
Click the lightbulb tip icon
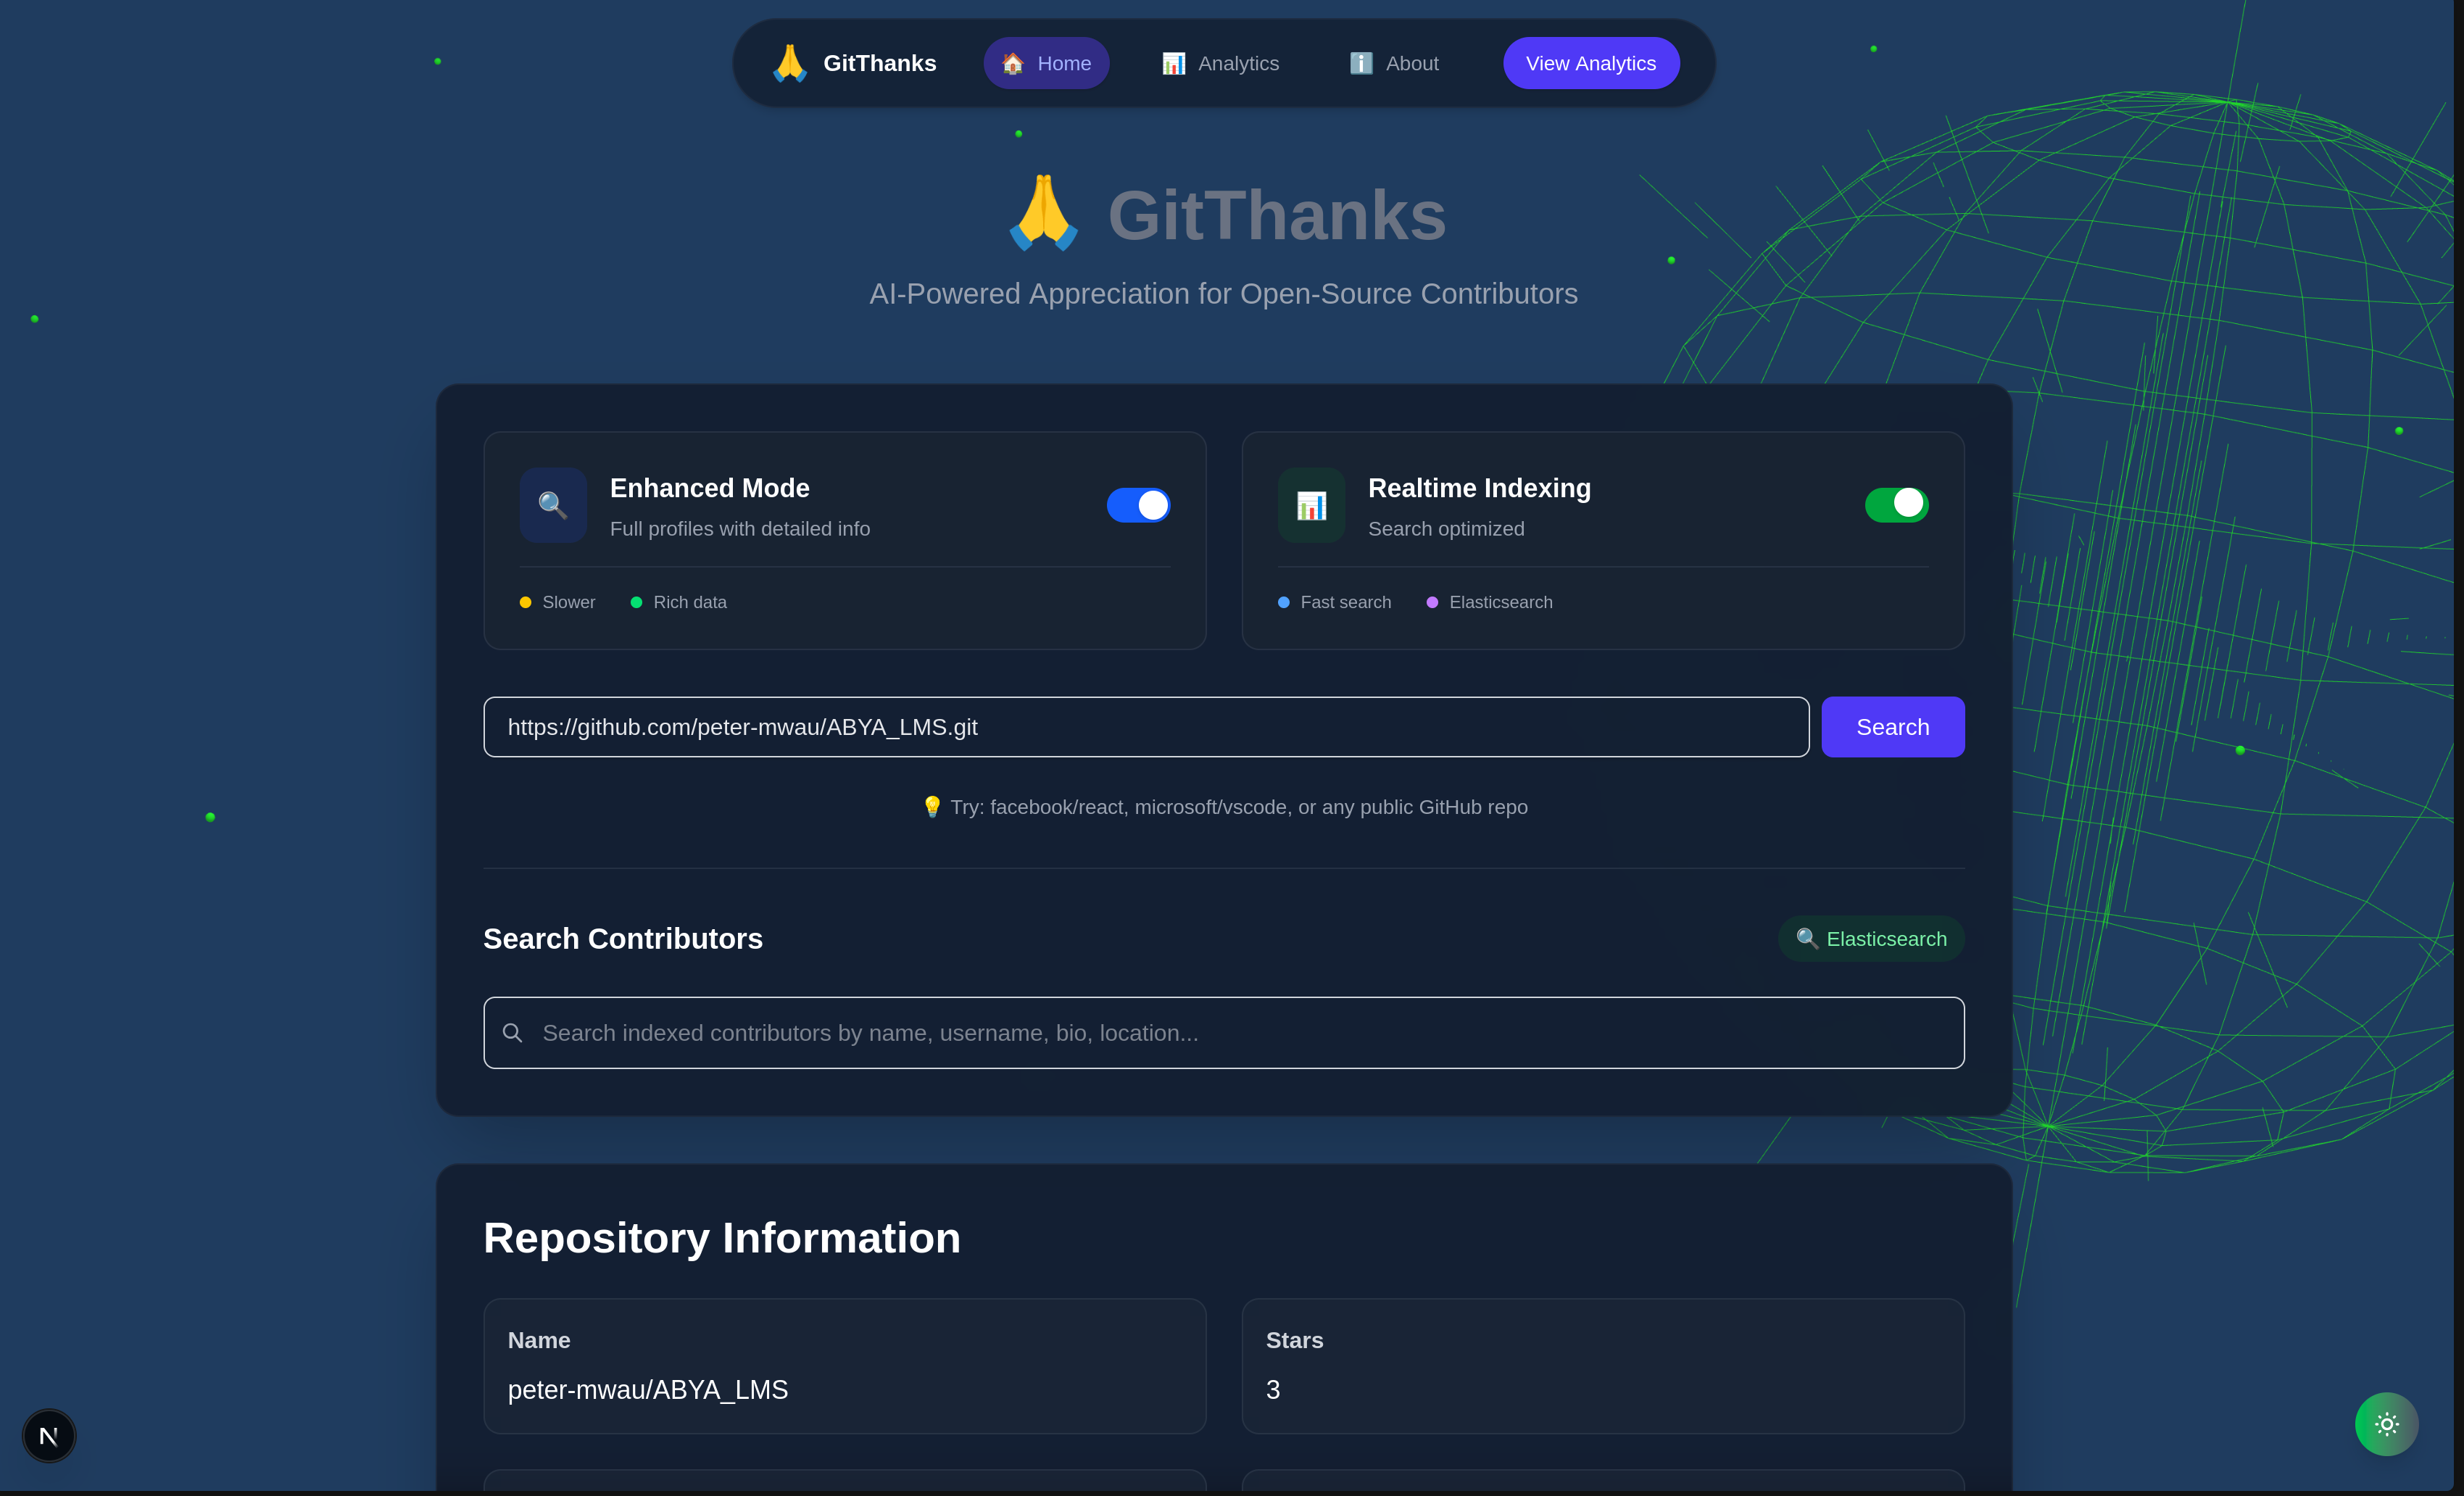931,807
